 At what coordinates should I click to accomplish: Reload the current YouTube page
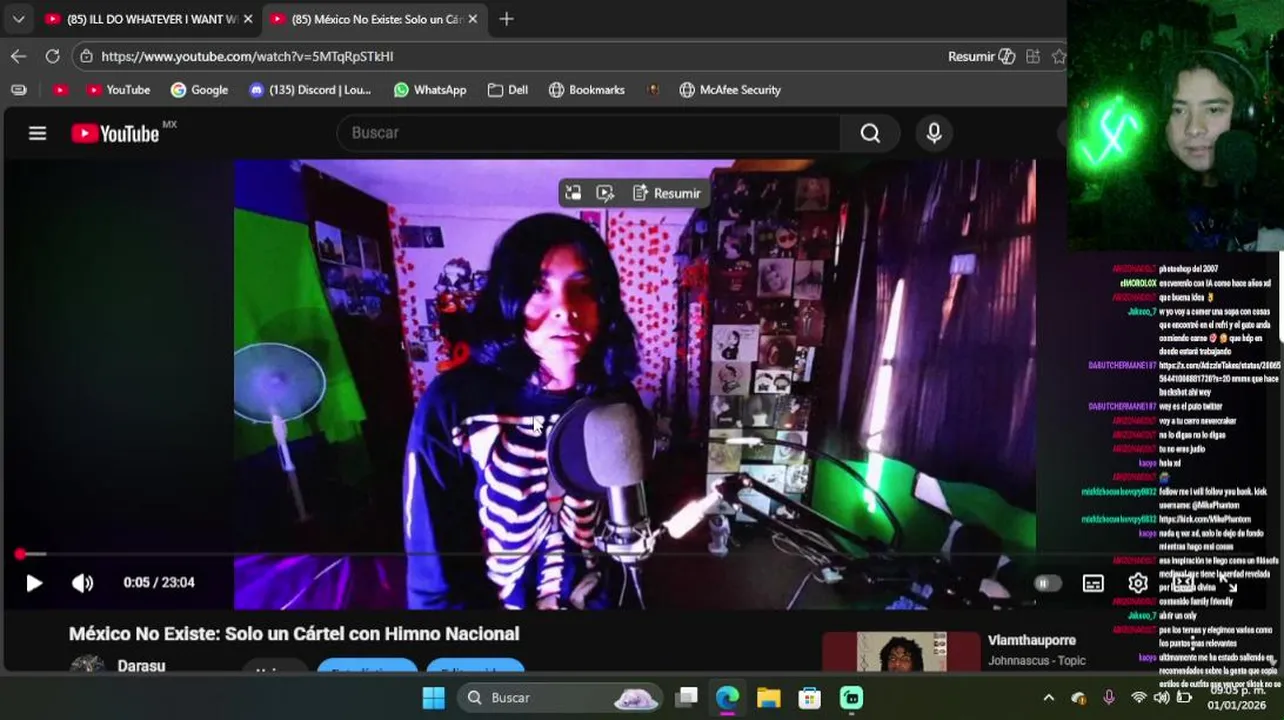click(52, 56)
